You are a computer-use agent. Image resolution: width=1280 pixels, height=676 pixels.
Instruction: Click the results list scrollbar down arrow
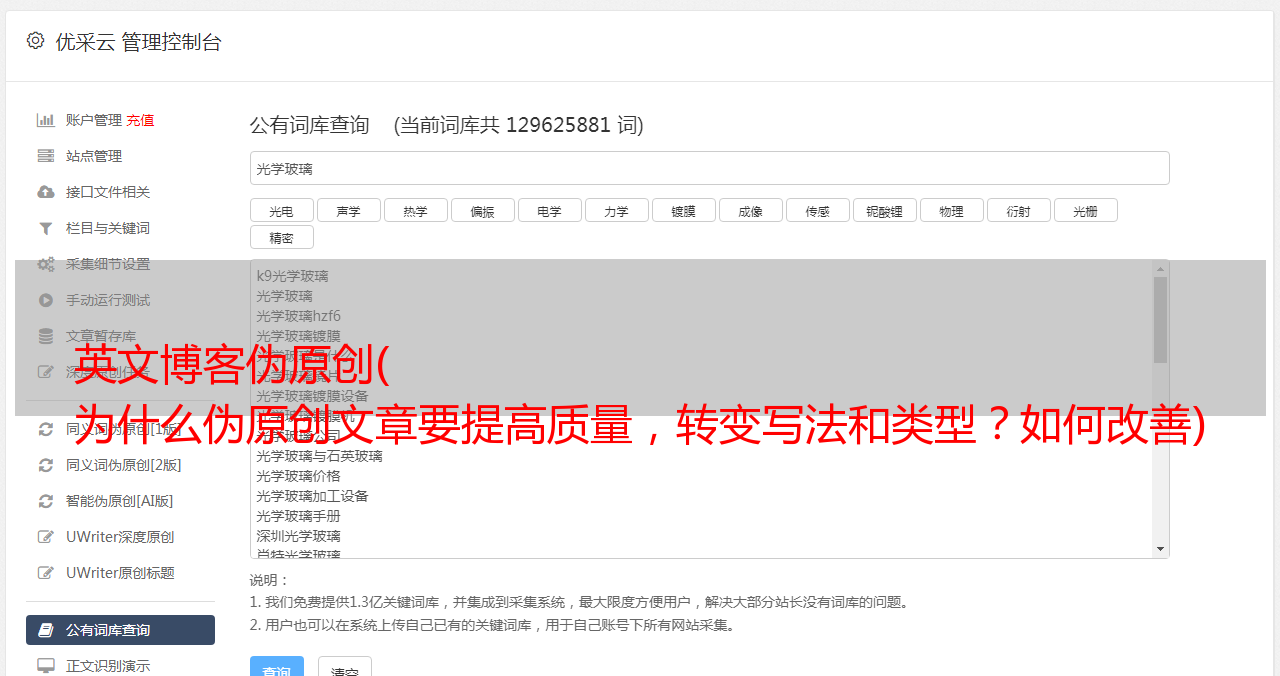click(1160, 549)
